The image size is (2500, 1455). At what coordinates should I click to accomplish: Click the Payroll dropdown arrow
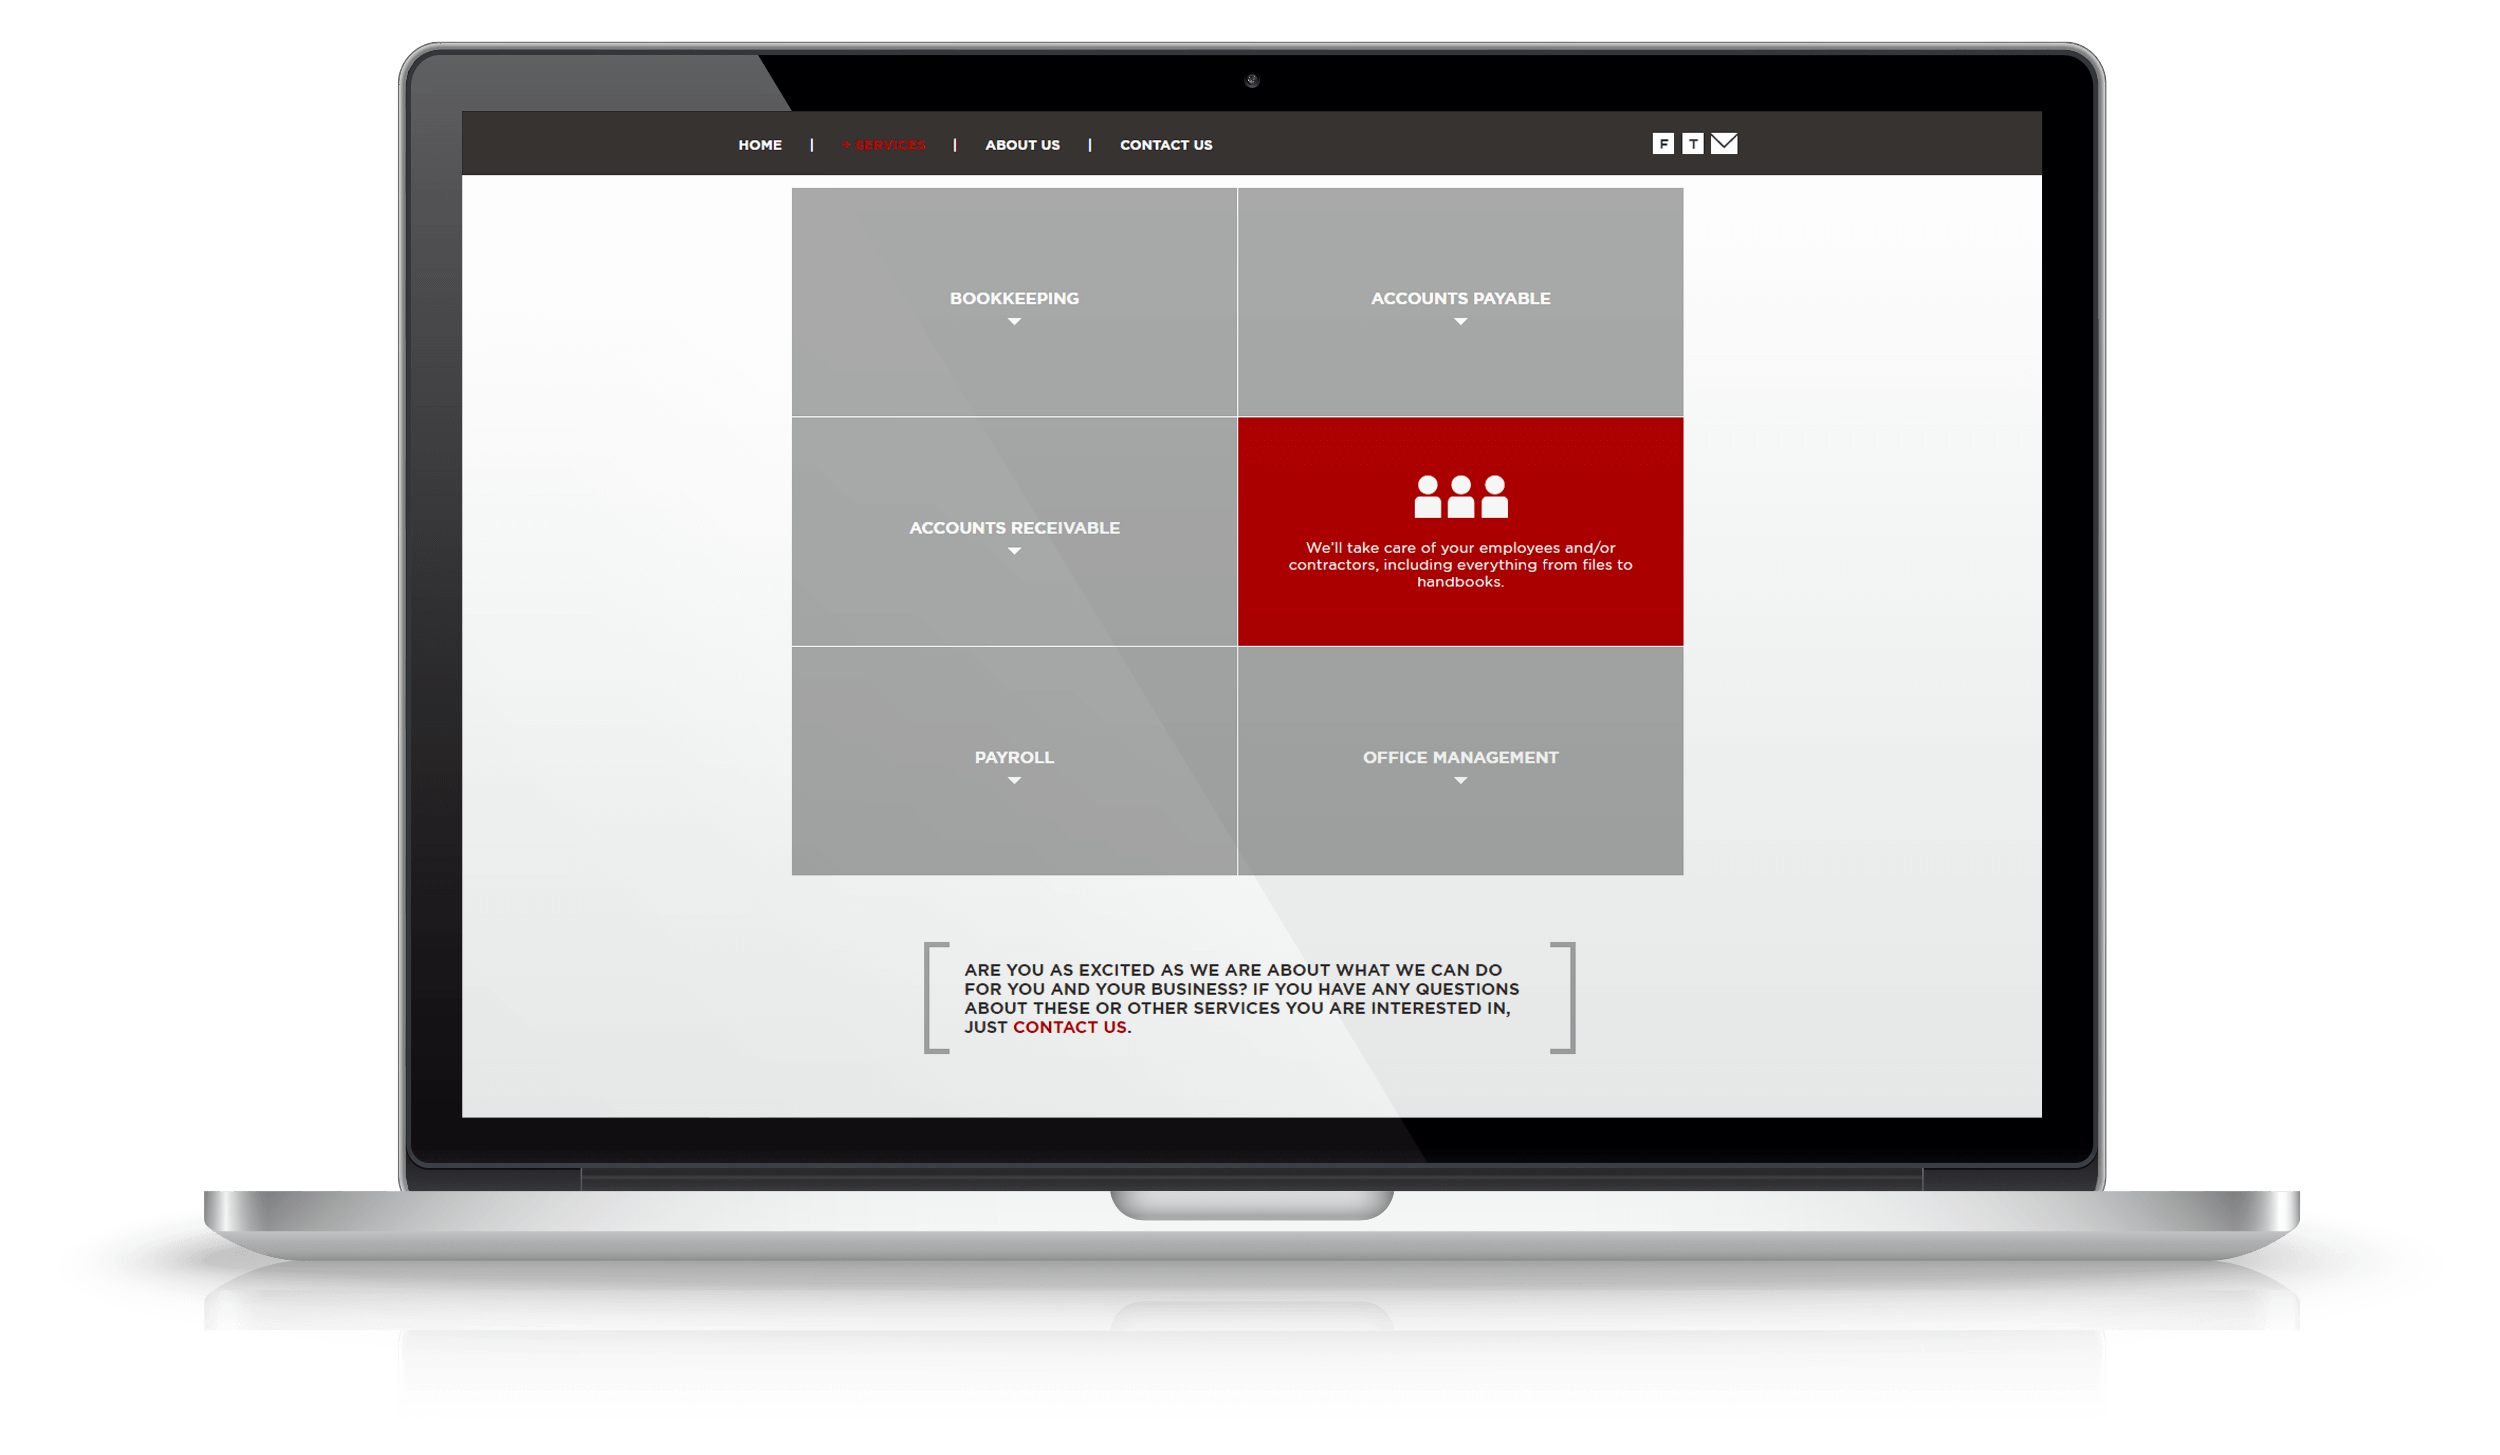[1013, 776]
